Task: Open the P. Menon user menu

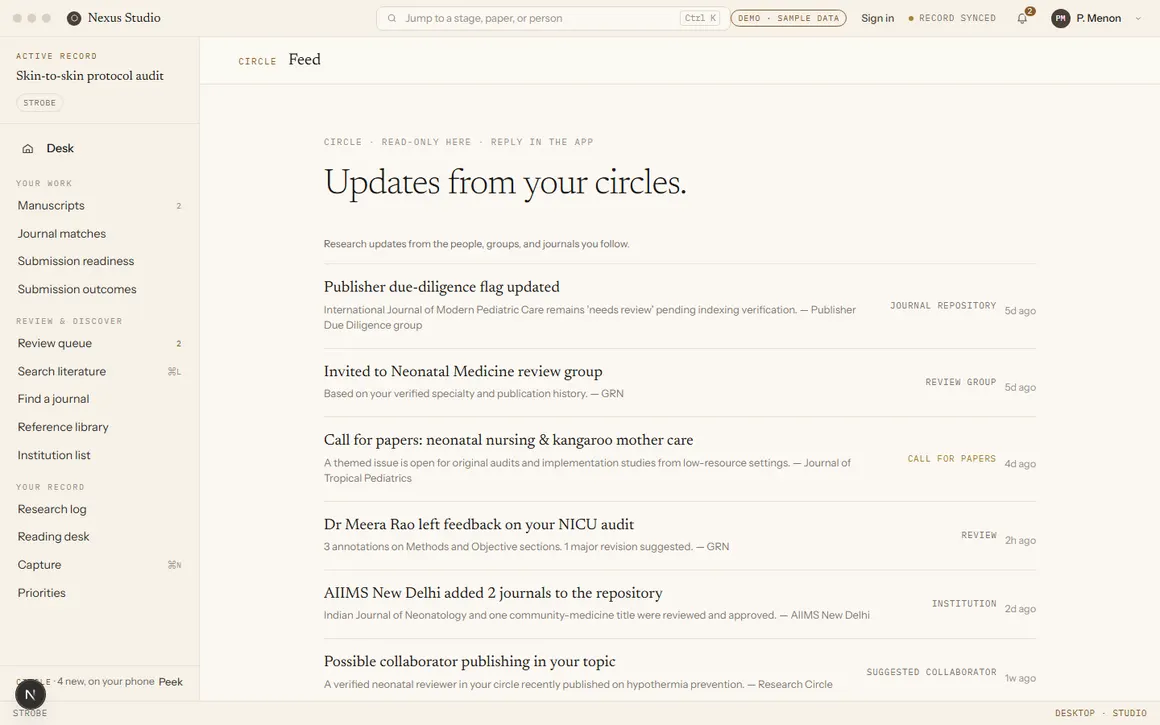Action: (x=1096, y=18)
